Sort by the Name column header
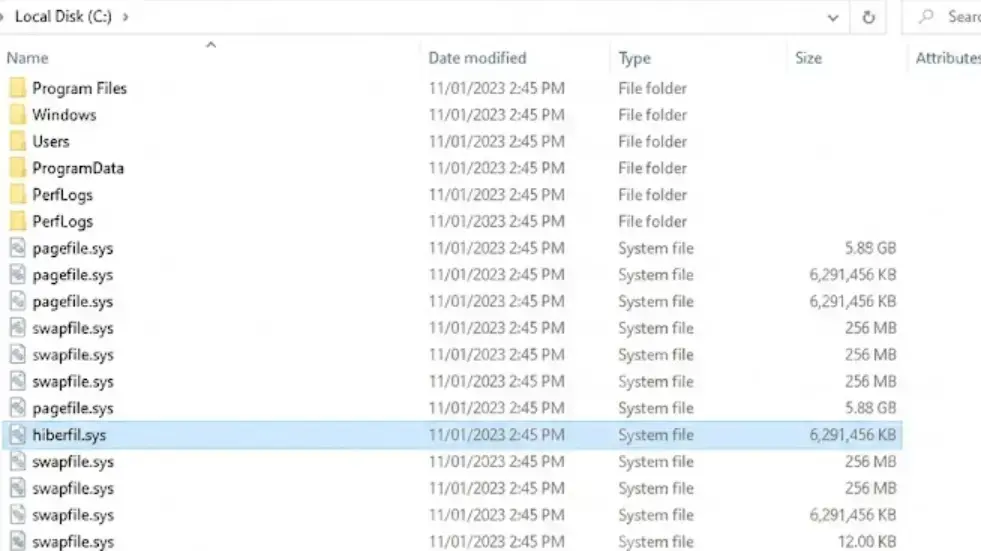Screen dimensions: 981x551 pos(28,58)
